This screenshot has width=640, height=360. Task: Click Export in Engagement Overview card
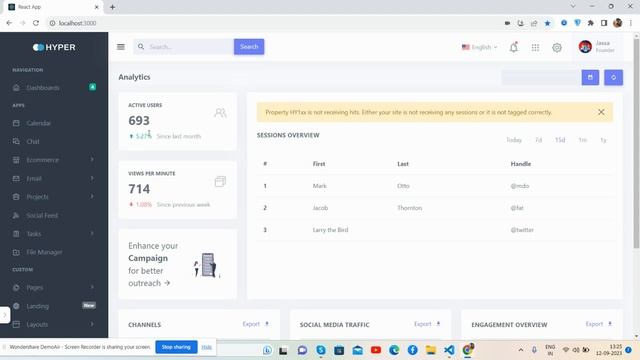coord(598,324)
